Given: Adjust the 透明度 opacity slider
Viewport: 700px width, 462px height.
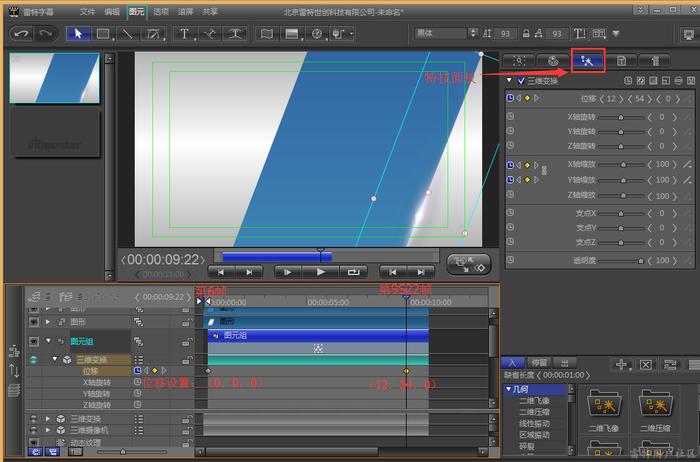Looking at the screenshot, I should click(x=621, y=261).
